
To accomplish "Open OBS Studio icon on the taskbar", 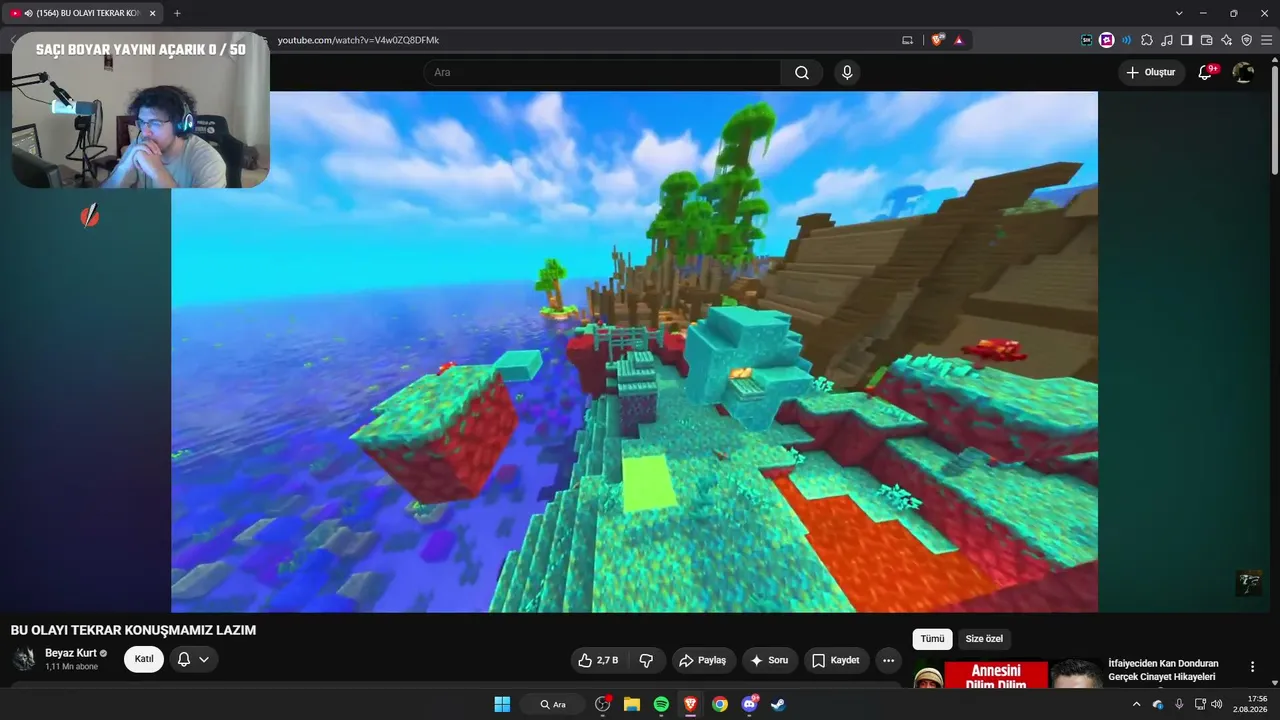I will click(x=602, y=704).
